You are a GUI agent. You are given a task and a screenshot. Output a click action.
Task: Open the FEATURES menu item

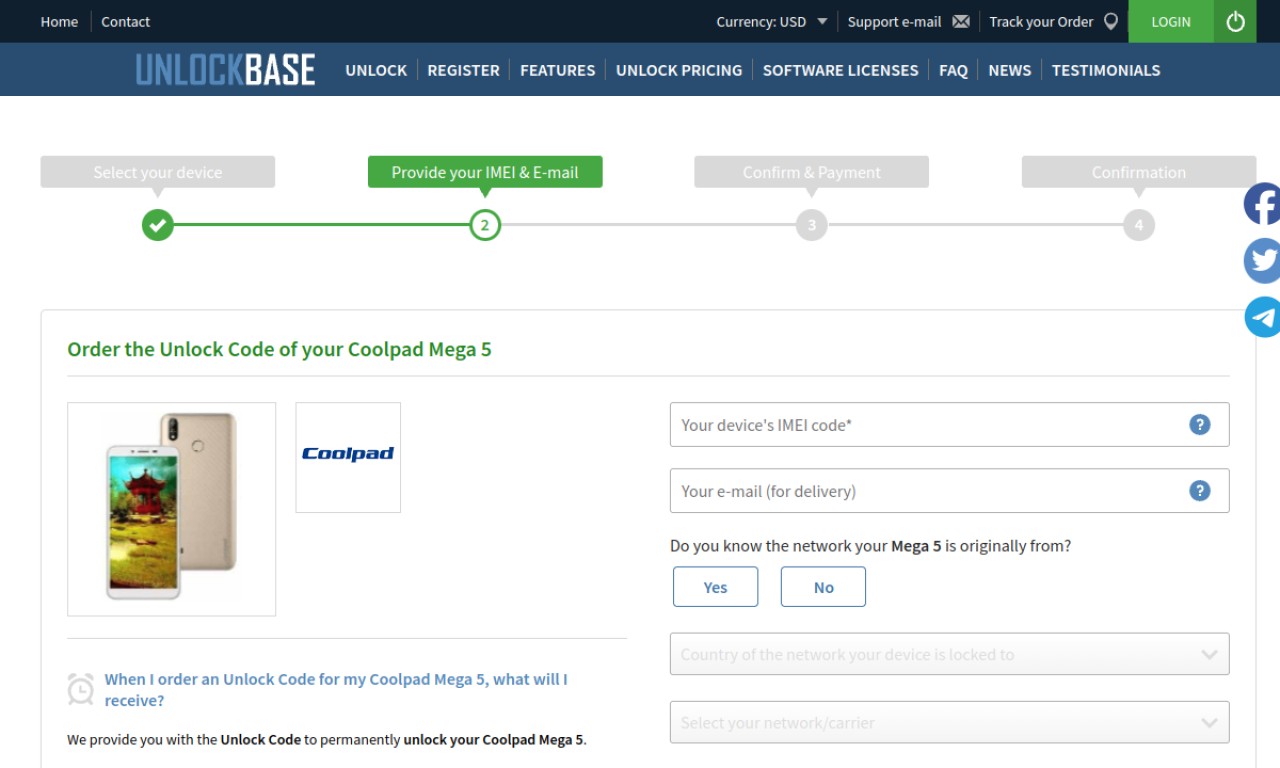(557, 70)
